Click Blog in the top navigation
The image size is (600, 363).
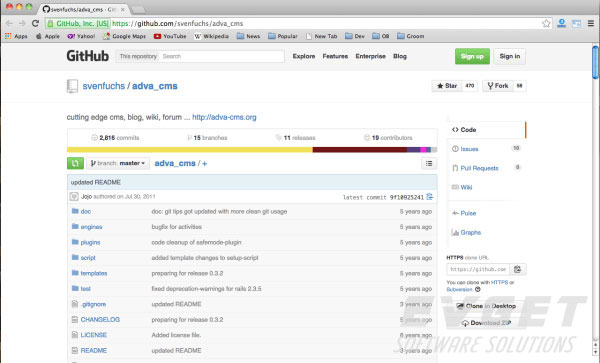point(400,56)
